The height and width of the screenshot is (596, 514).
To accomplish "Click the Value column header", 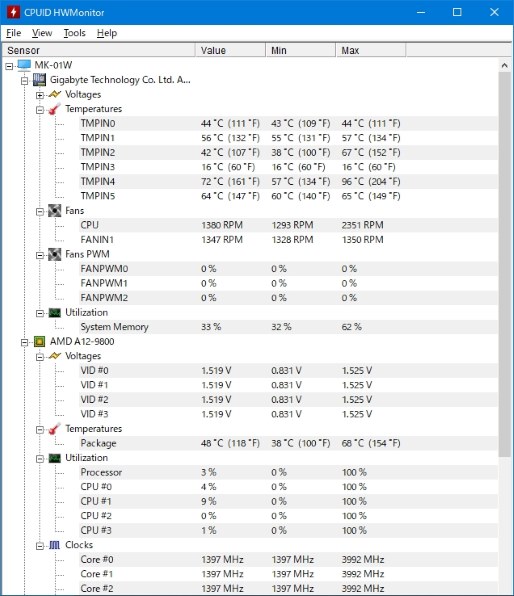I will (x=230, y=50).
